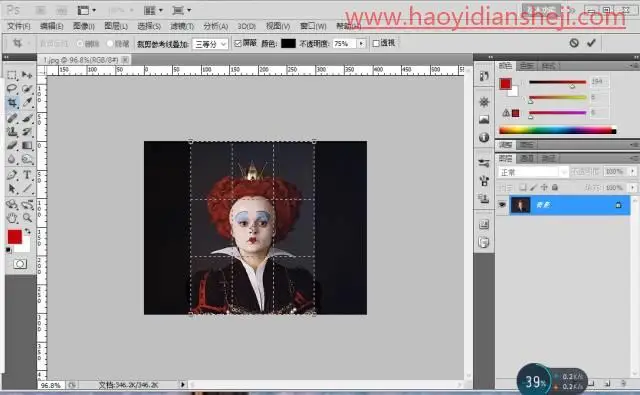Toggle lock position in Layers panel
Image resolution: width=640 pixels, height=395 pixels.
544,187
